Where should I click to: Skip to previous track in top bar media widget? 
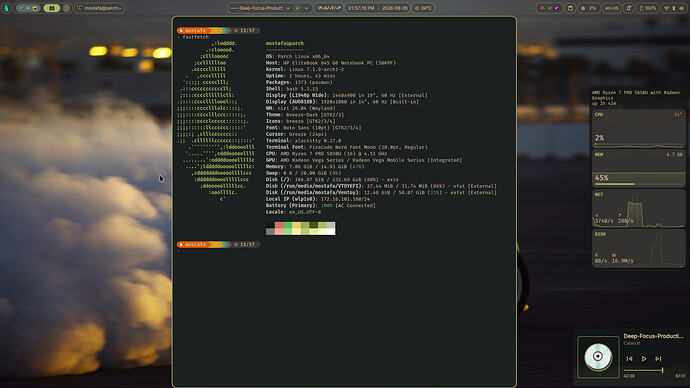(288, 8)
